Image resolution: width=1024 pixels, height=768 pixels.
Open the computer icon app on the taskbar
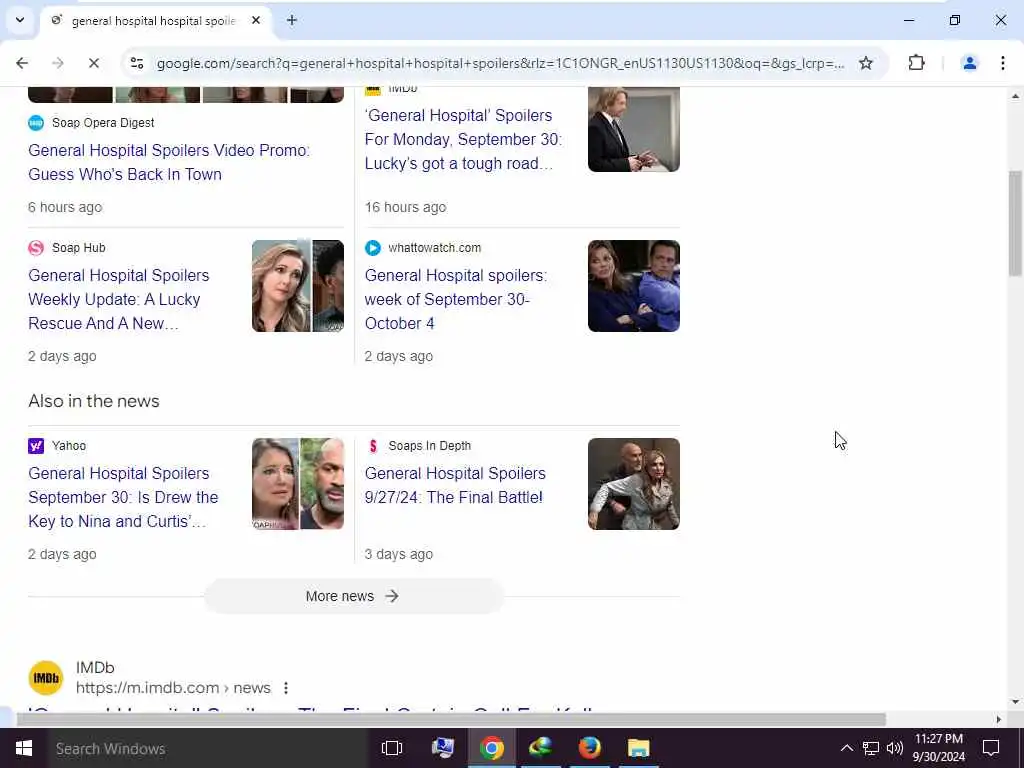(443, 748)
